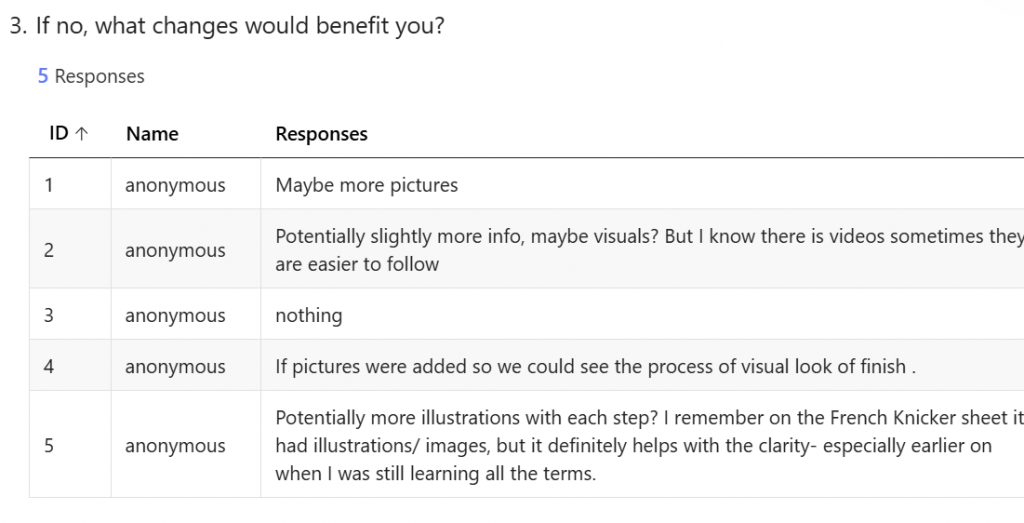Click the Name column header

tap(152, 134)
